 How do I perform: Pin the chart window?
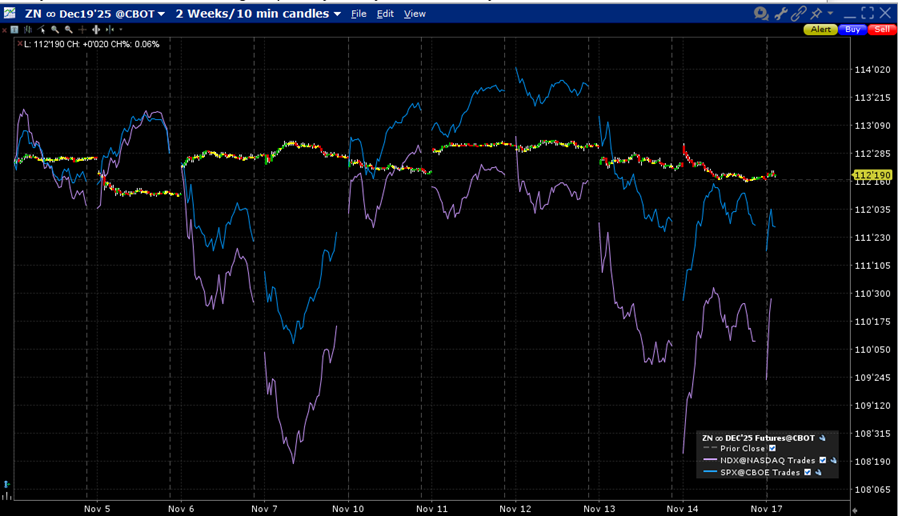816,13
